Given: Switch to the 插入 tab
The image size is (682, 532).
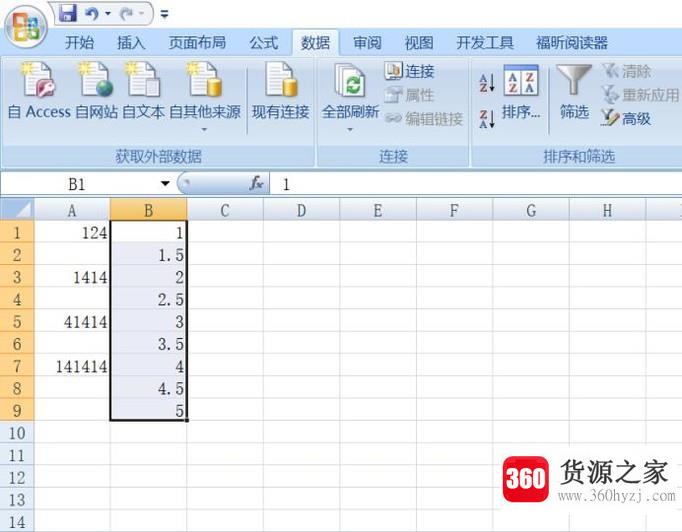Looking at the screenshot, I should (x=131, y=43).
